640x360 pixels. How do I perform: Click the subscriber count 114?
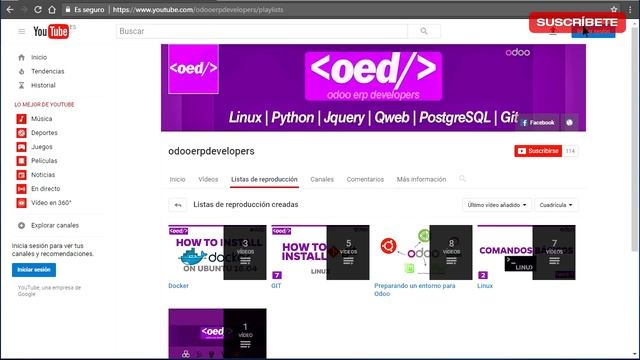coord(570,151)
